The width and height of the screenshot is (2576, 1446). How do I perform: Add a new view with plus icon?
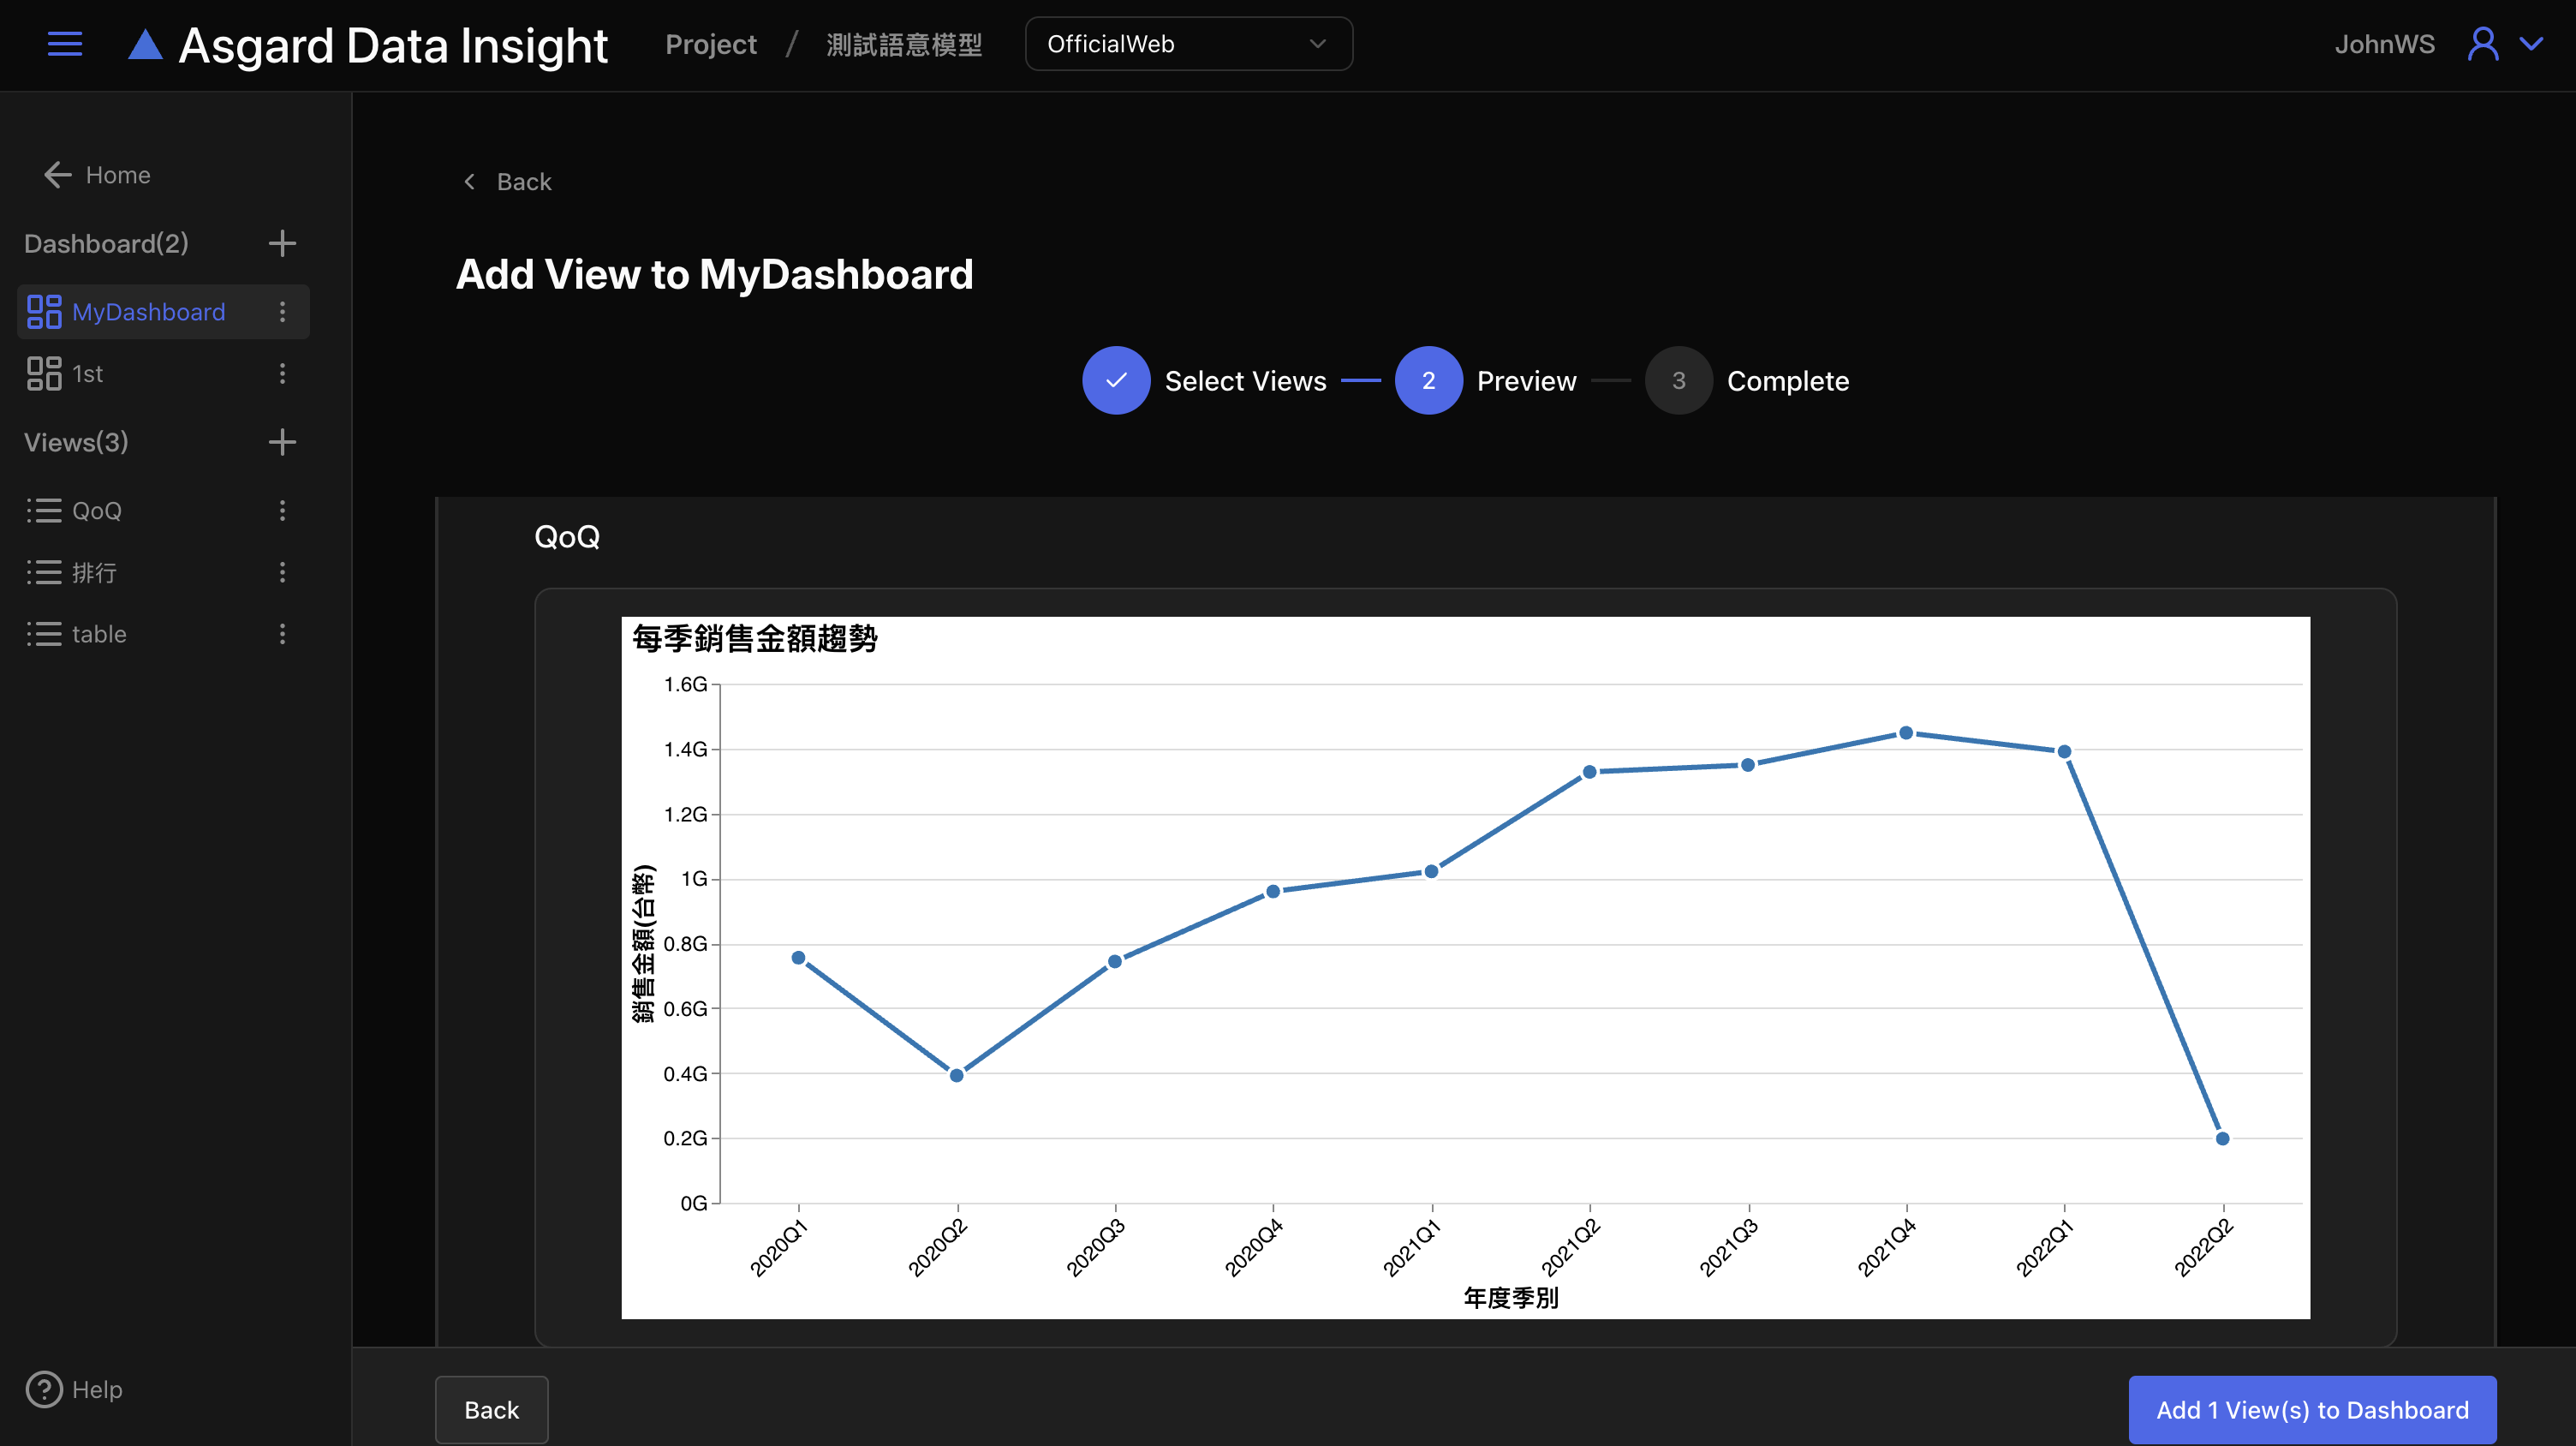click(282, 442)
